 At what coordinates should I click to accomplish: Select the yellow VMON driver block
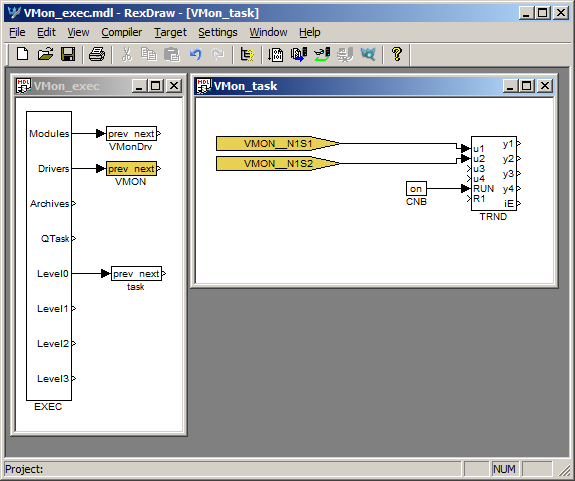(131, 169)
